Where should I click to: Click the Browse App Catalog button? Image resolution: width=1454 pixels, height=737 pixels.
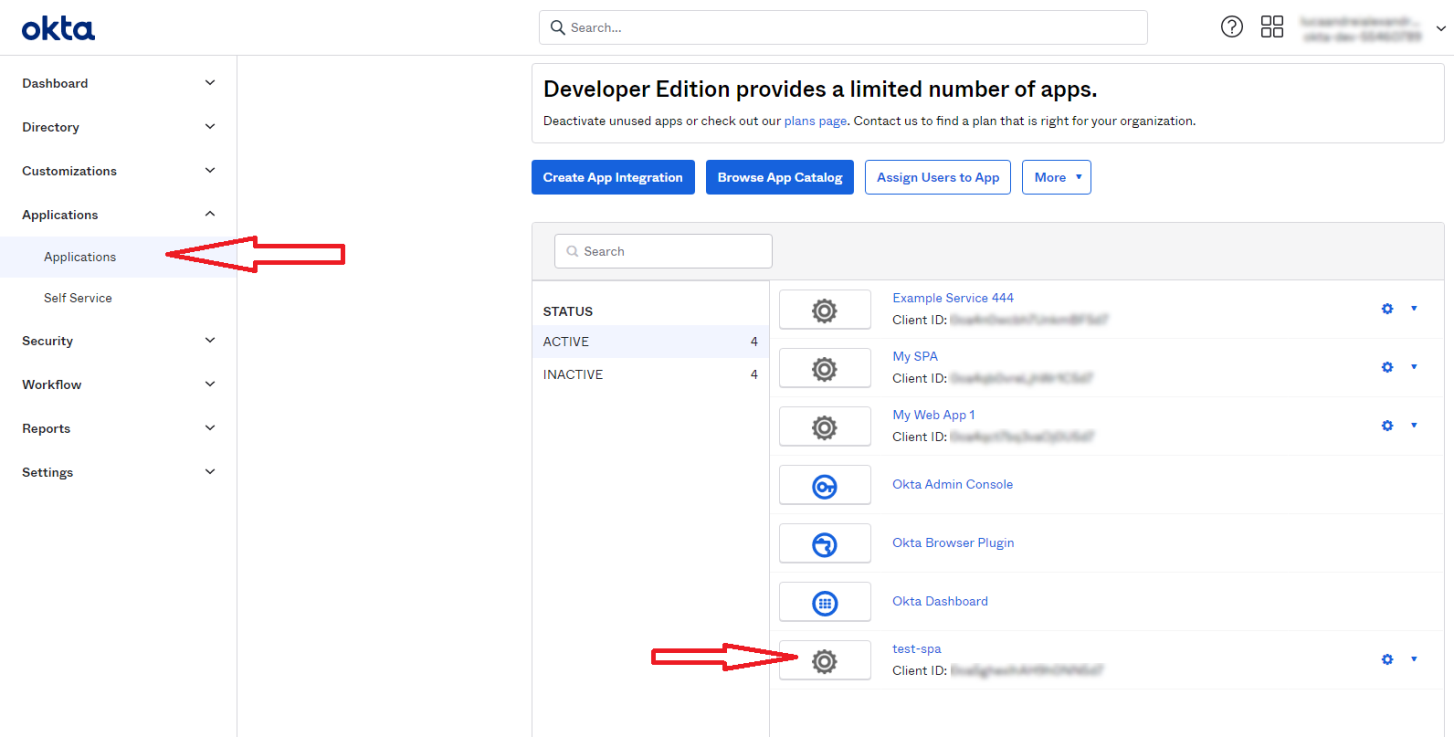pyautogui.click(x=779, y=177)
